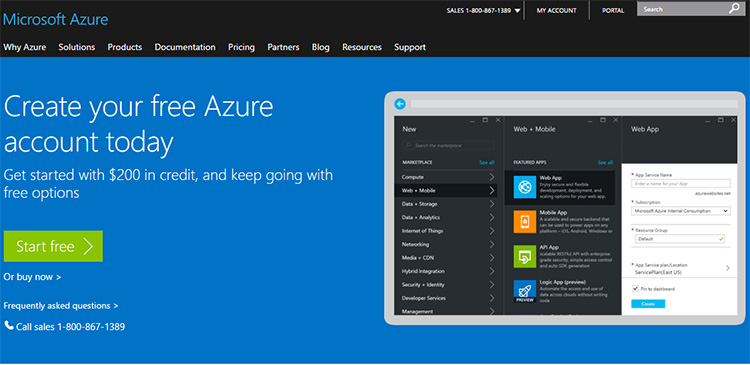This screenshot has height=365, width=750.
Task: Select the Management row
Action: (446, 310)
